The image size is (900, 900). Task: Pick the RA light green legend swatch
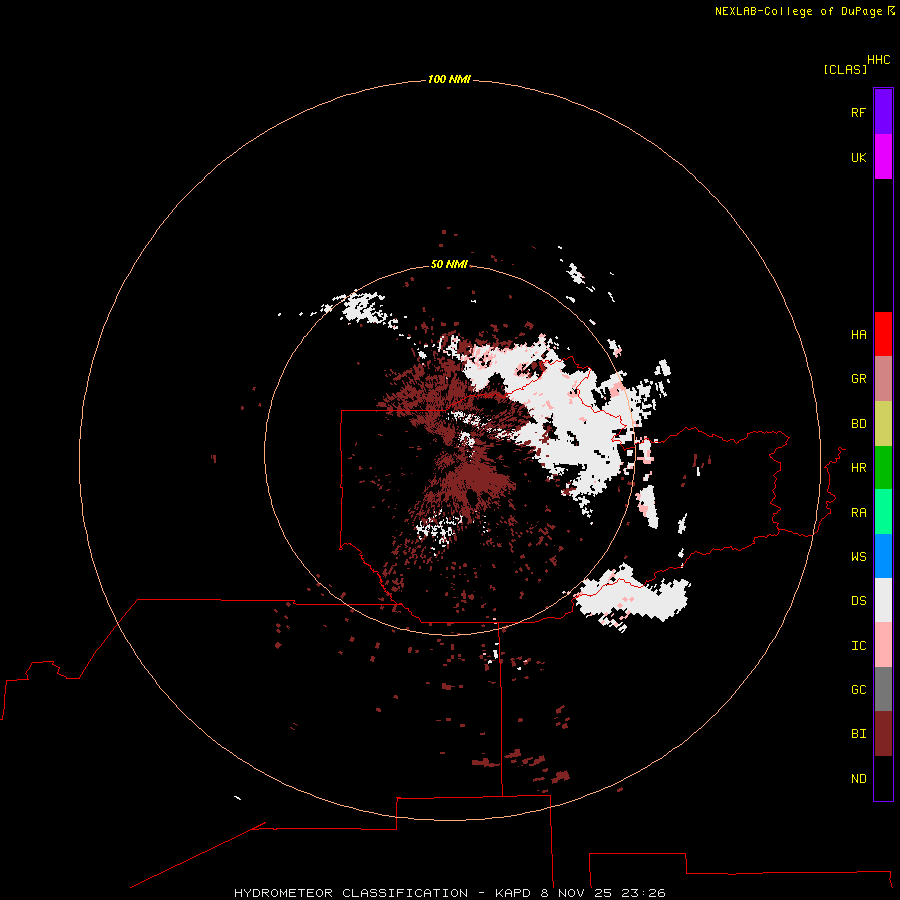coord(883,512)
